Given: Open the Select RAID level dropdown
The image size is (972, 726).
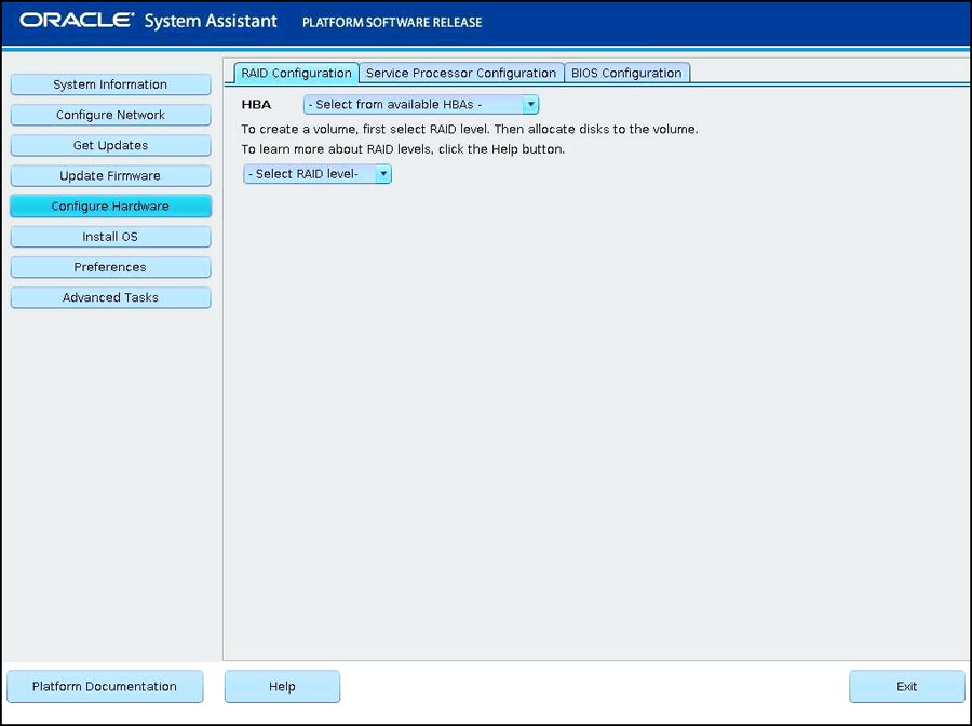Looking at the screenshot, I should 317,174.
